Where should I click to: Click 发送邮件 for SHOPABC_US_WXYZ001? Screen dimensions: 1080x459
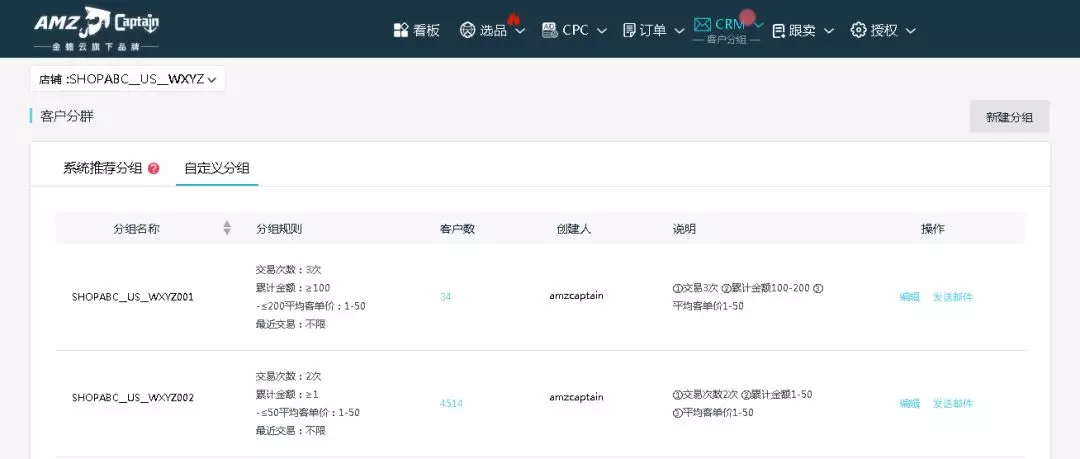pyautogui.click(x=953, y=297)
